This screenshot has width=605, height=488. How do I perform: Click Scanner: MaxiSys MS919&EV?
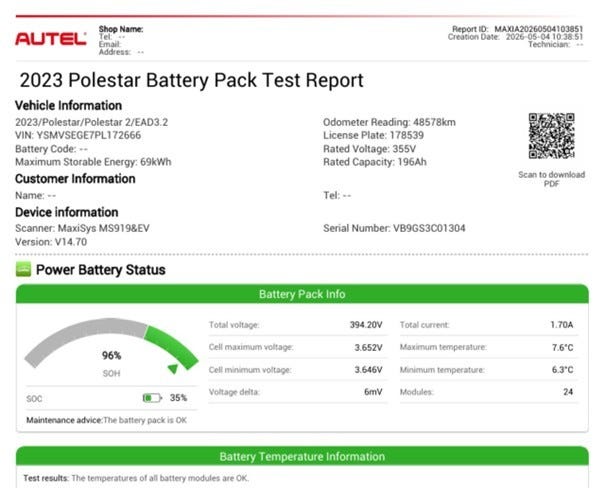tap(82, 228)
